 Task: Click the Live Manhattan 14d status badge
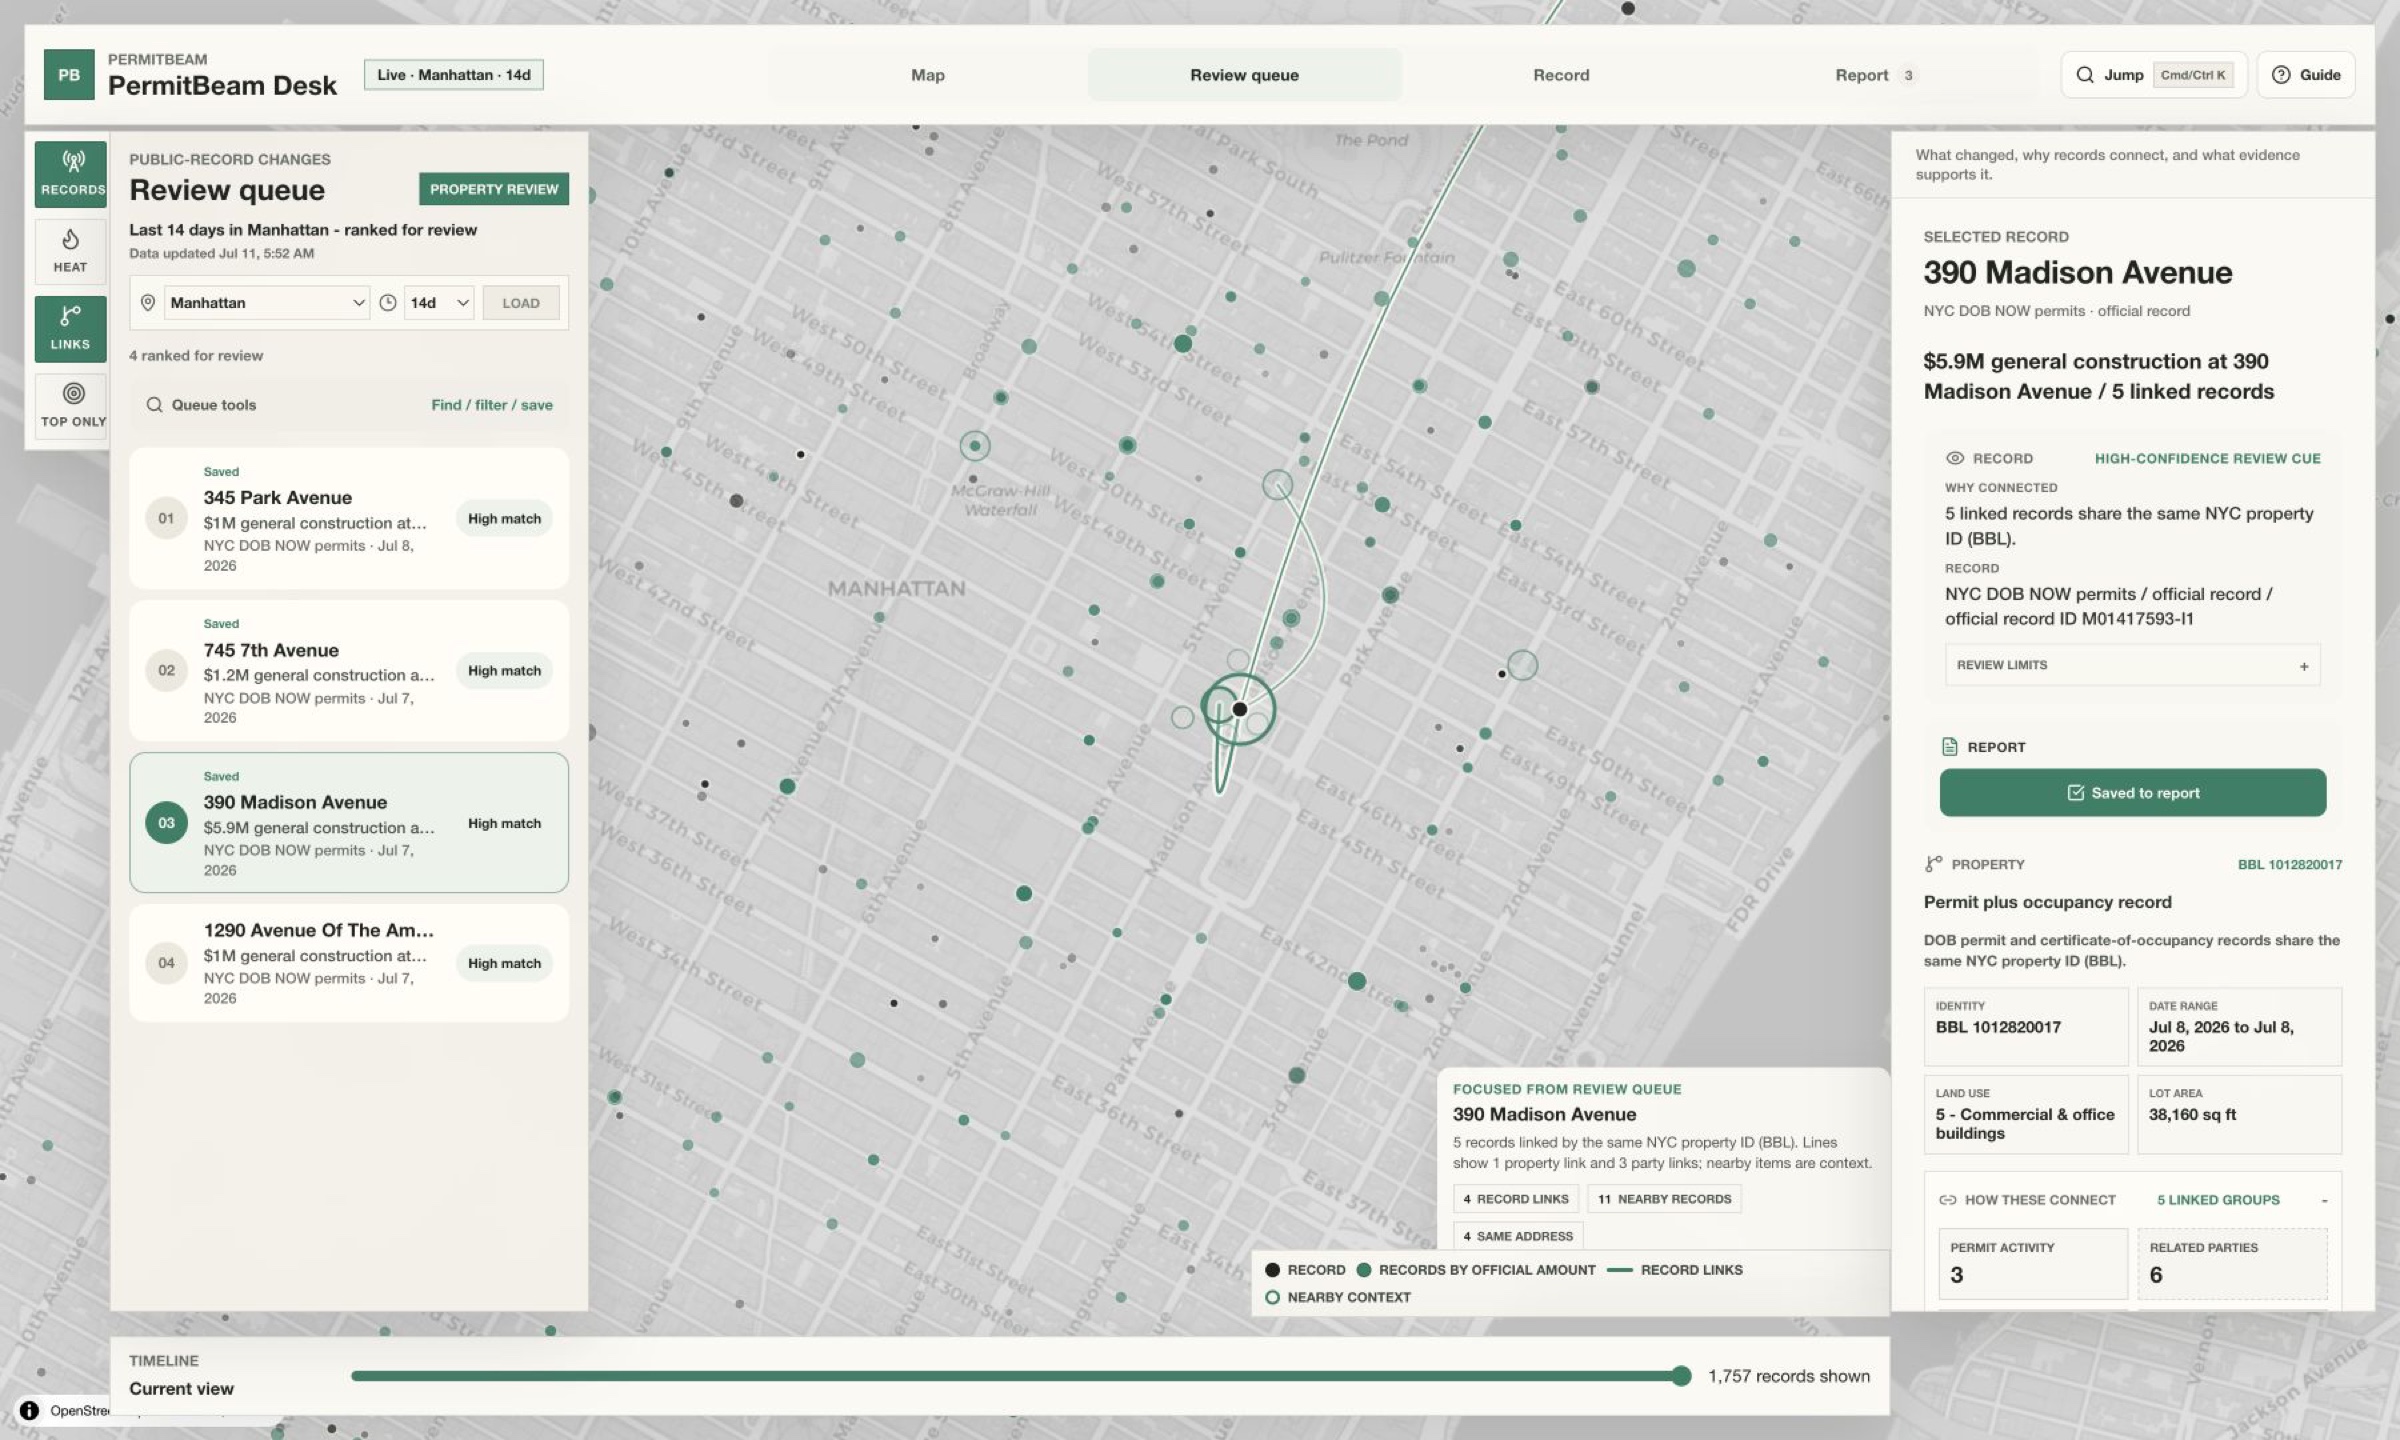click(x=454, y=75)
